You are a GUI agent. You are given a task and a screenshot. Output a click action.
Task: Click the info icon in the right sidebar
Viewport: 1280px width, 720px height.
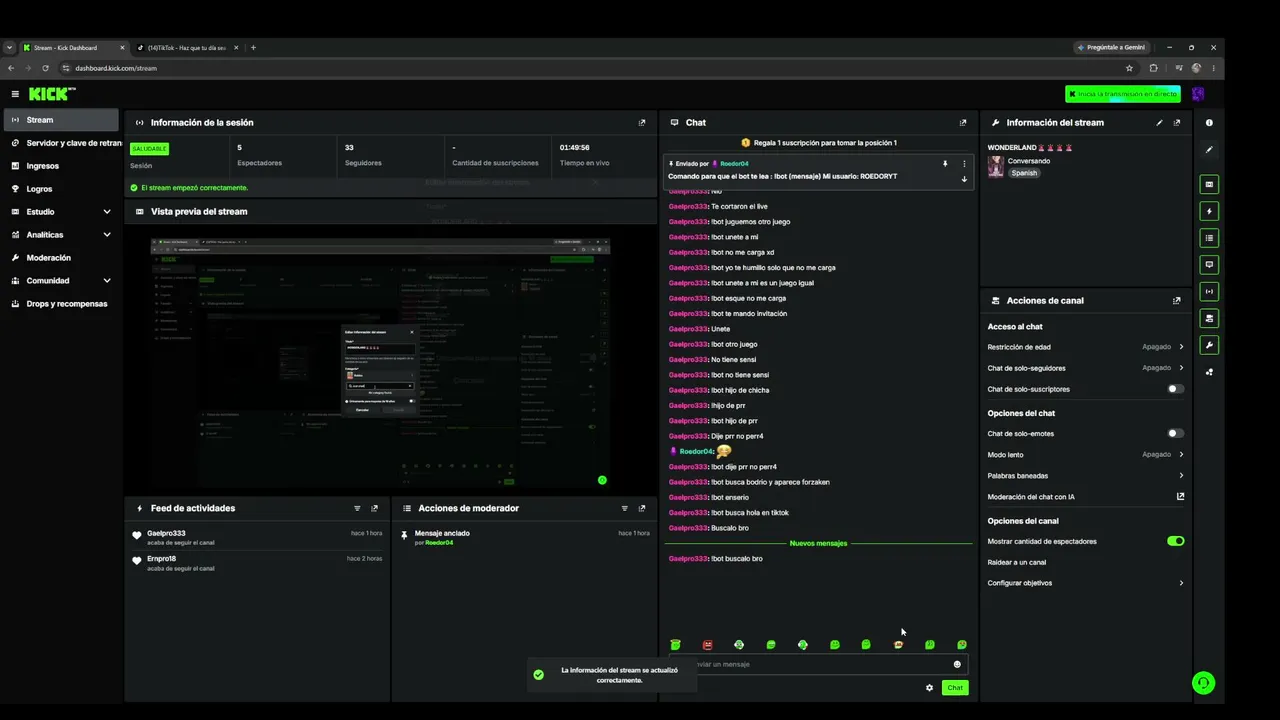(x=1209, y=123)
